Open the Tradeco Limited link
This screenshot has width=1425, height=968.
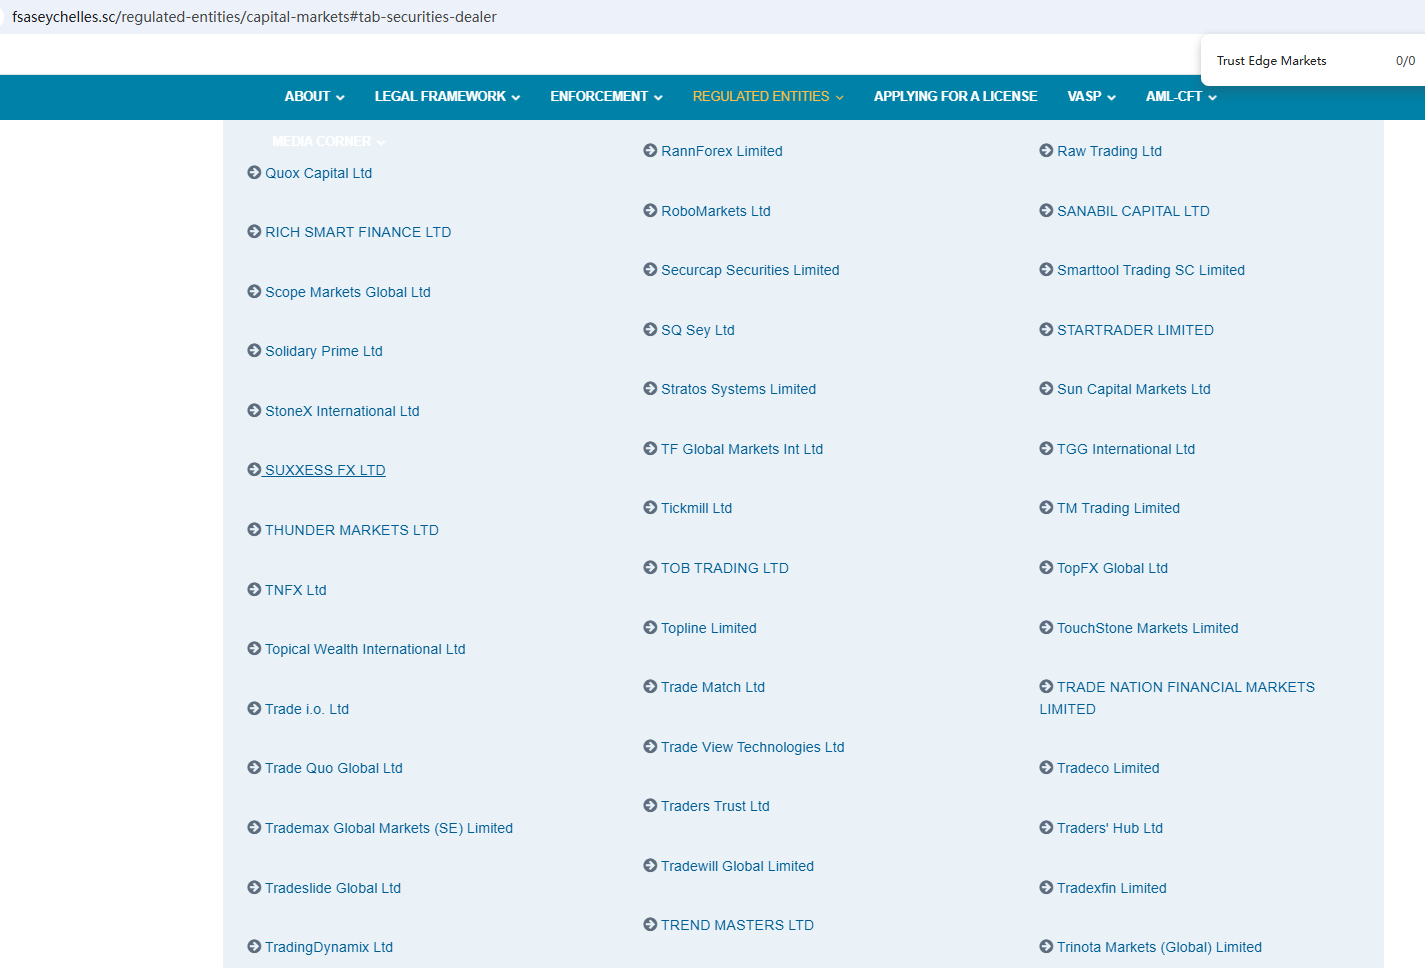coord(1108,768)
